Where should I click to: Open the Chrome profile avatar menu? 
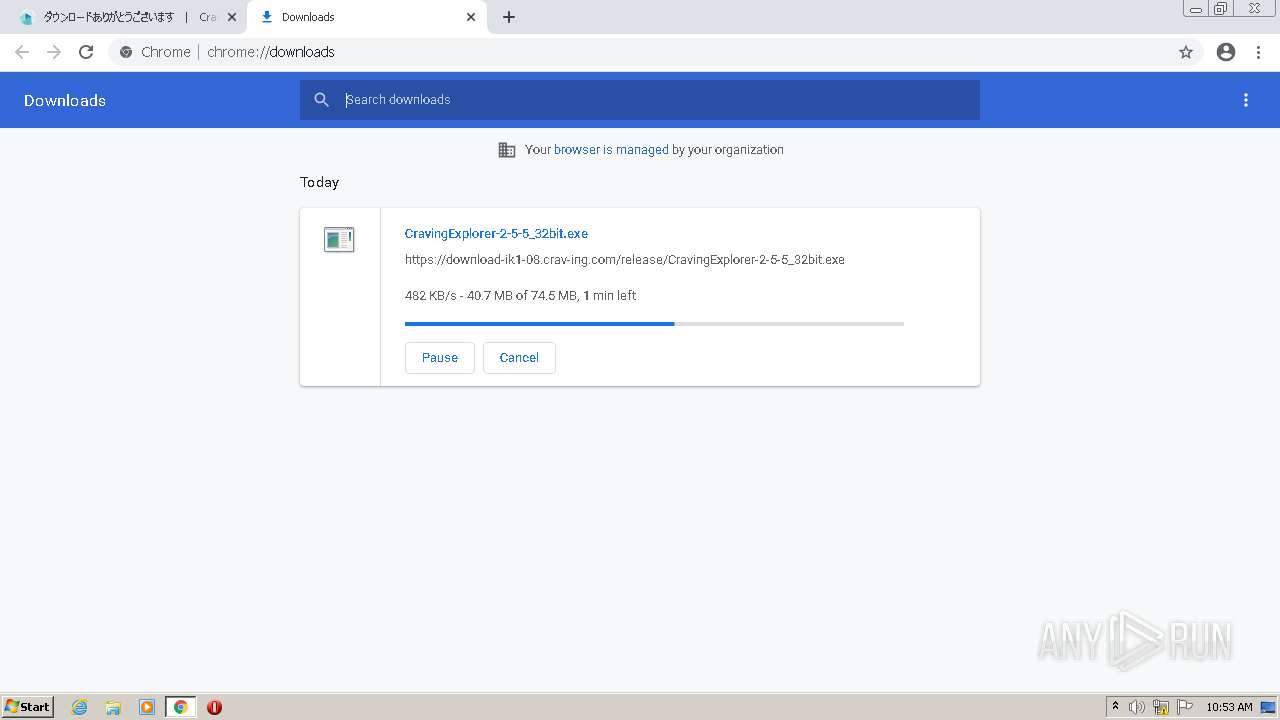[x=1226, y=52]
